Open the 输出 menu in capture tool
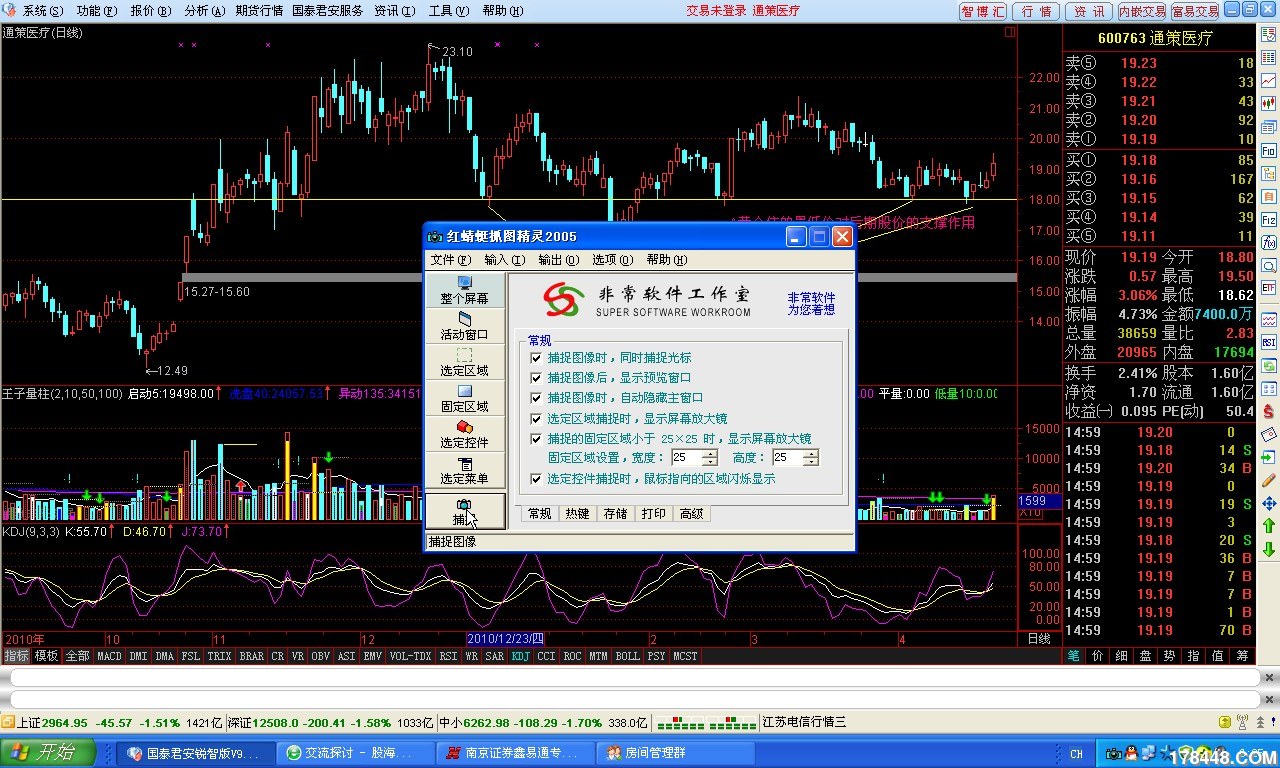The width and height of the screenshot is (1280, 768). pos(558,259)
